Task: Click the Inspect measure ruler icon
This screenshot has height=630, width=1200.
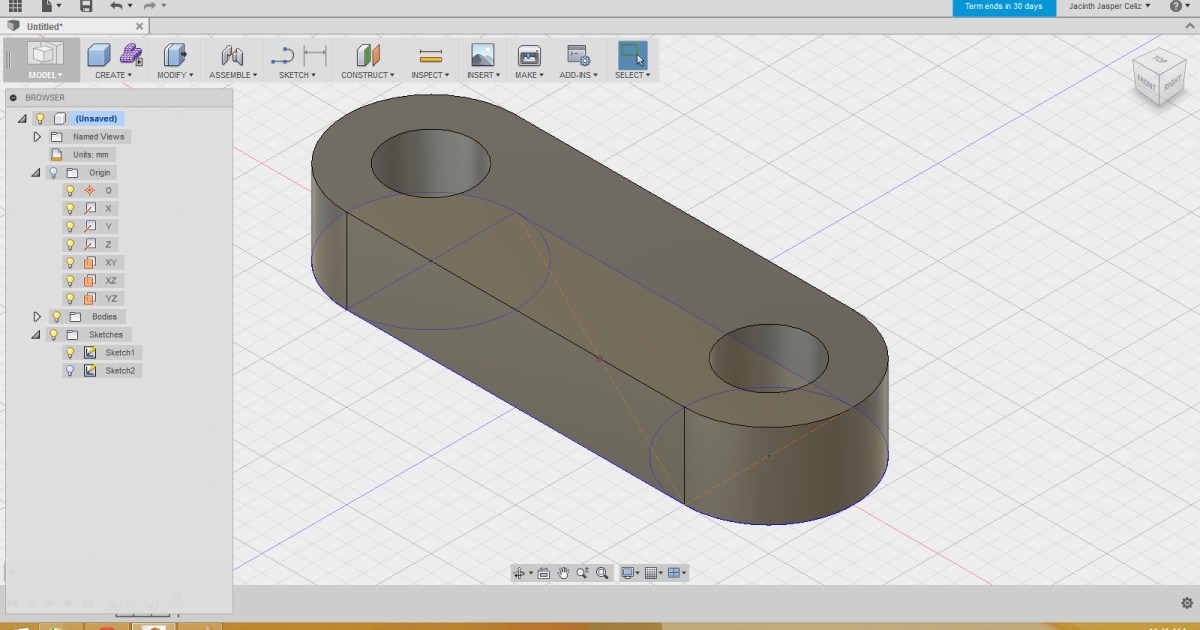Action: click(x=431, y=55)
